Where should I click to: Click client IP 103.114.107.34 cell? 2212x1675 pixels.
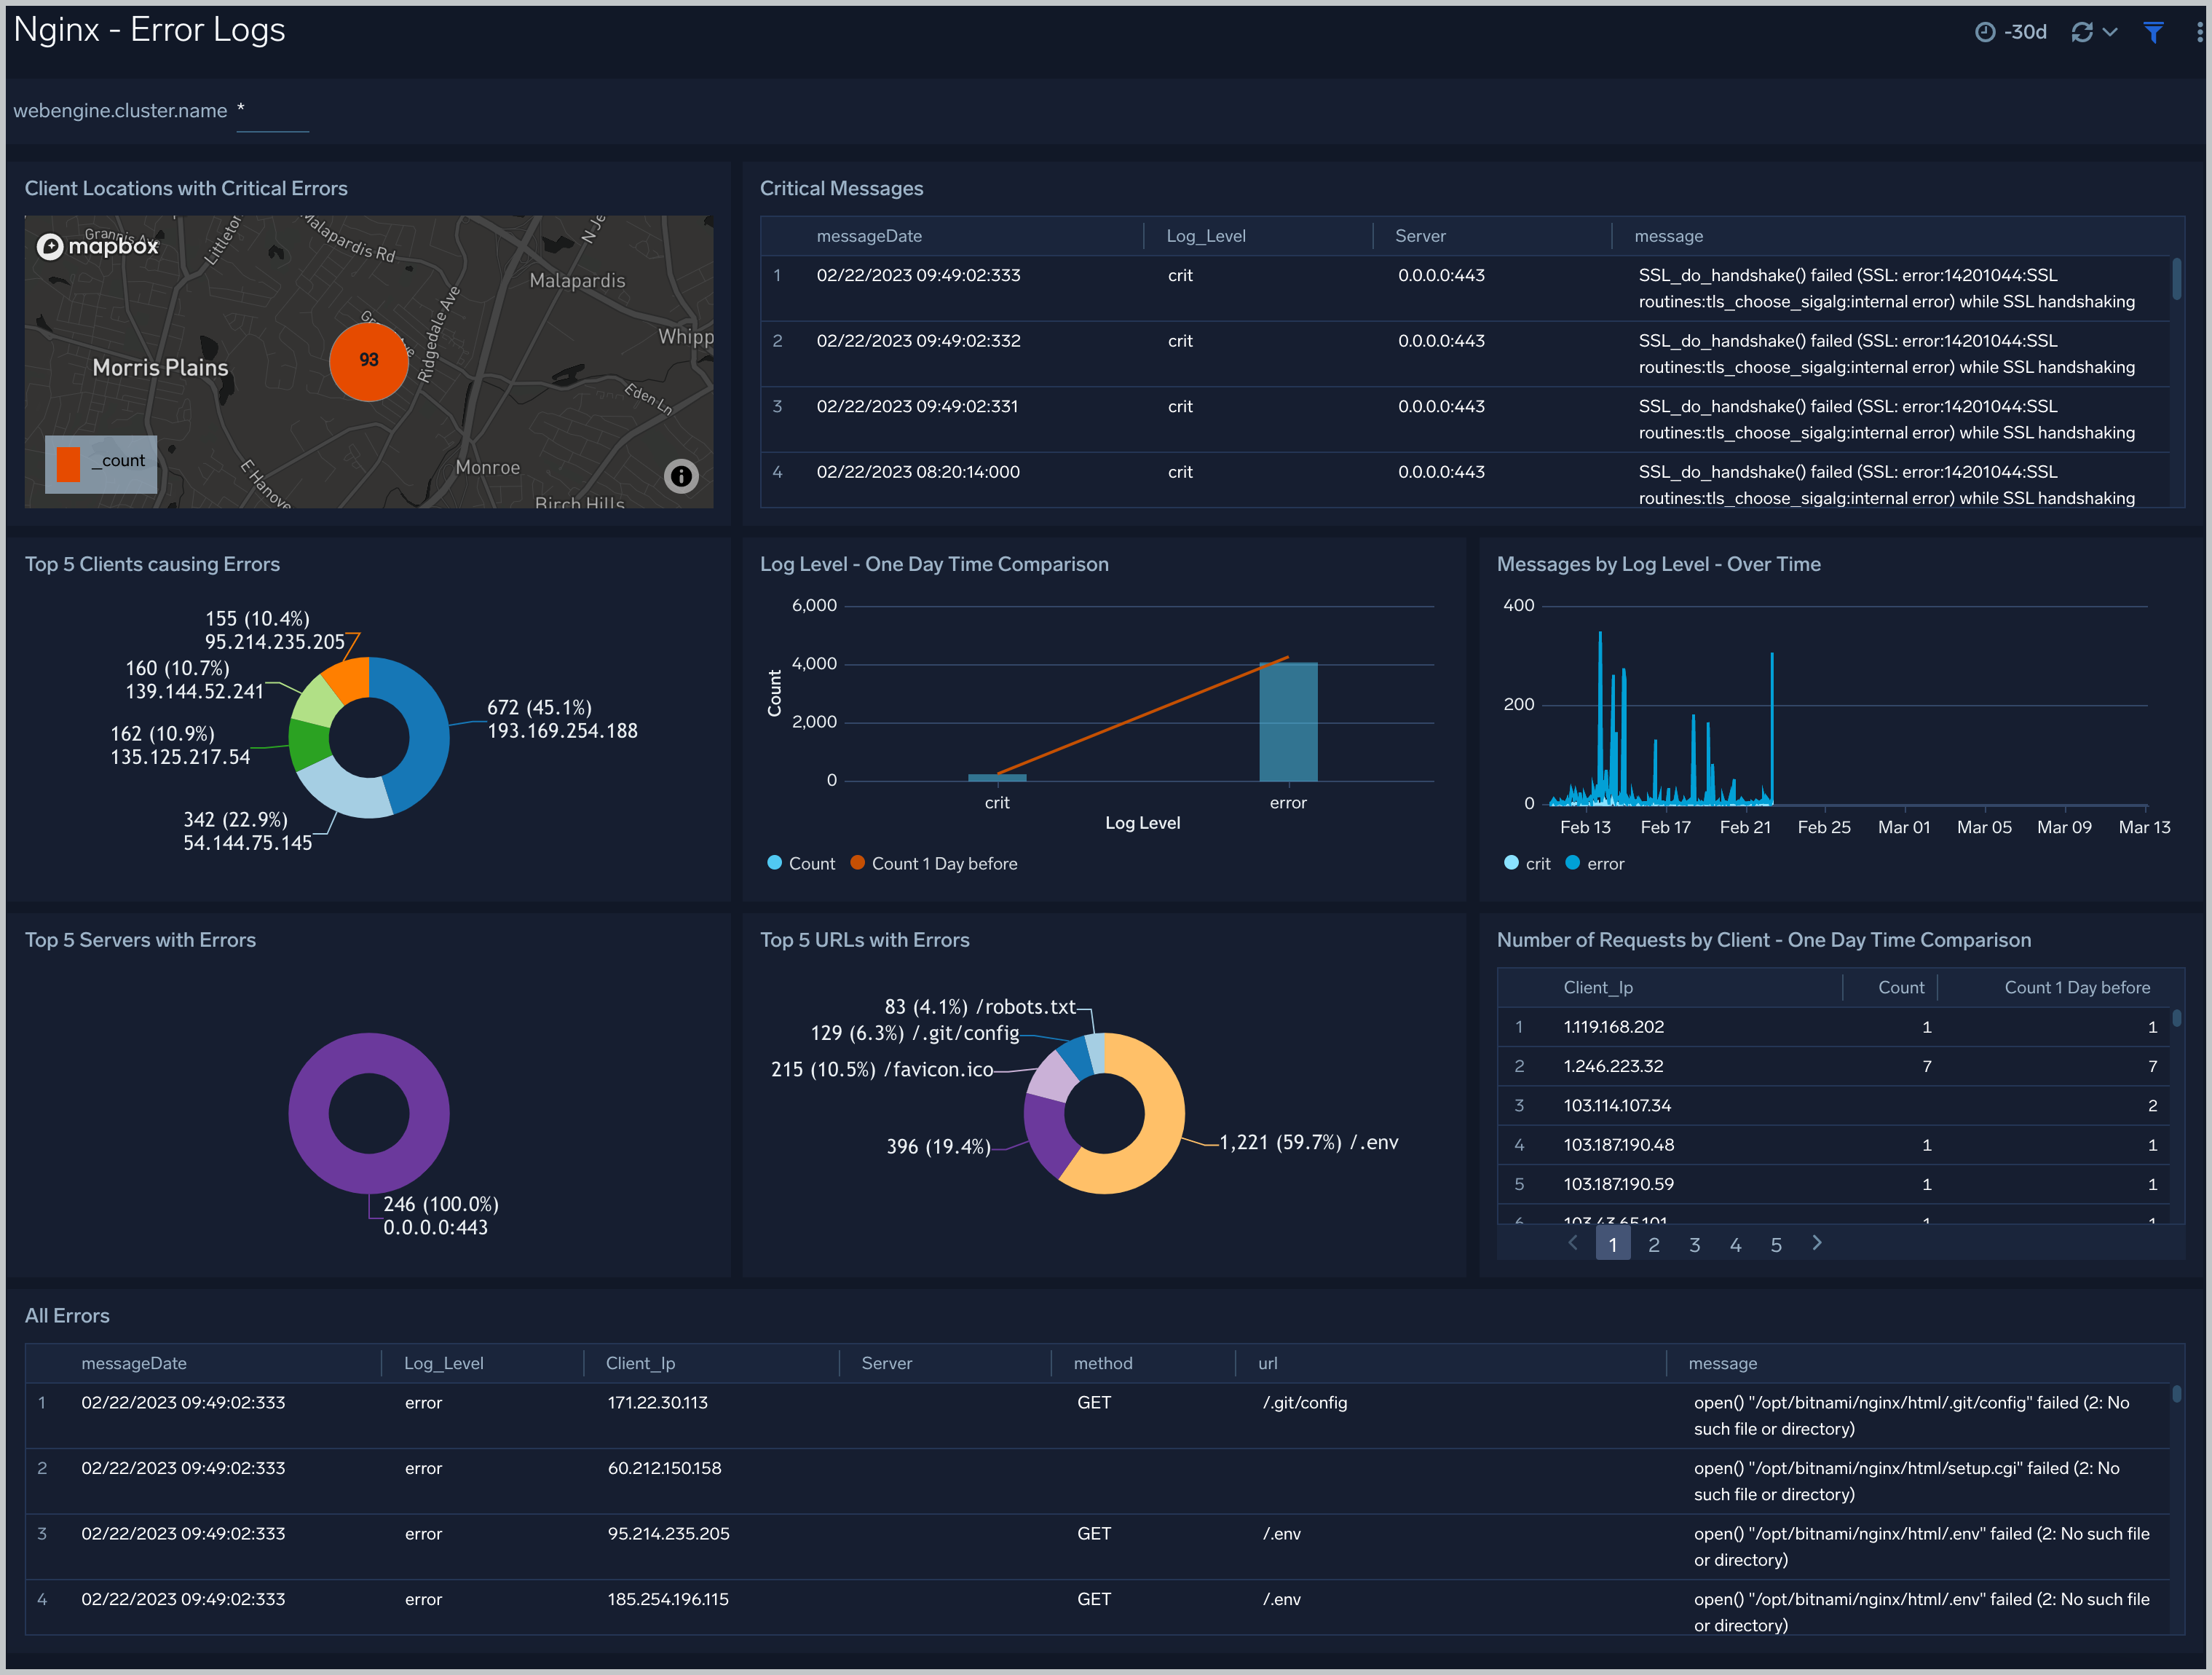point(1617,1105)
